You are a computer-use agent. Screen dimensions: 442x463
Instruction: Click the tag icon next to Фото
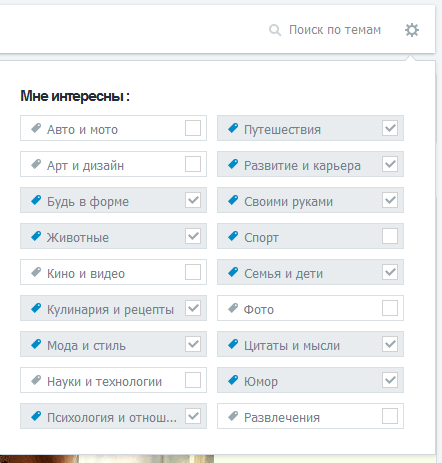coord(233,308)
